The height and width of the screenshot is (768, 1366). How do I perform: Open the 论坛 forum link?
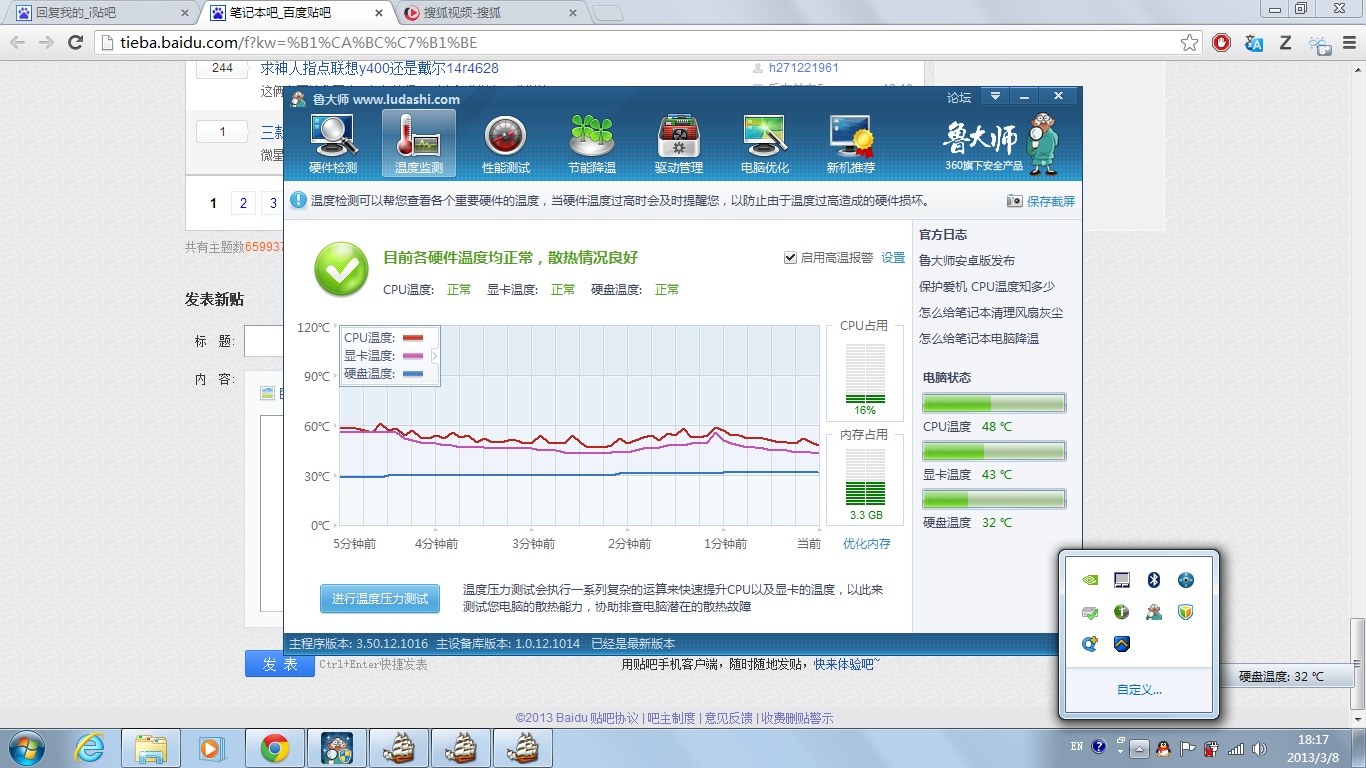pos(959,97)
